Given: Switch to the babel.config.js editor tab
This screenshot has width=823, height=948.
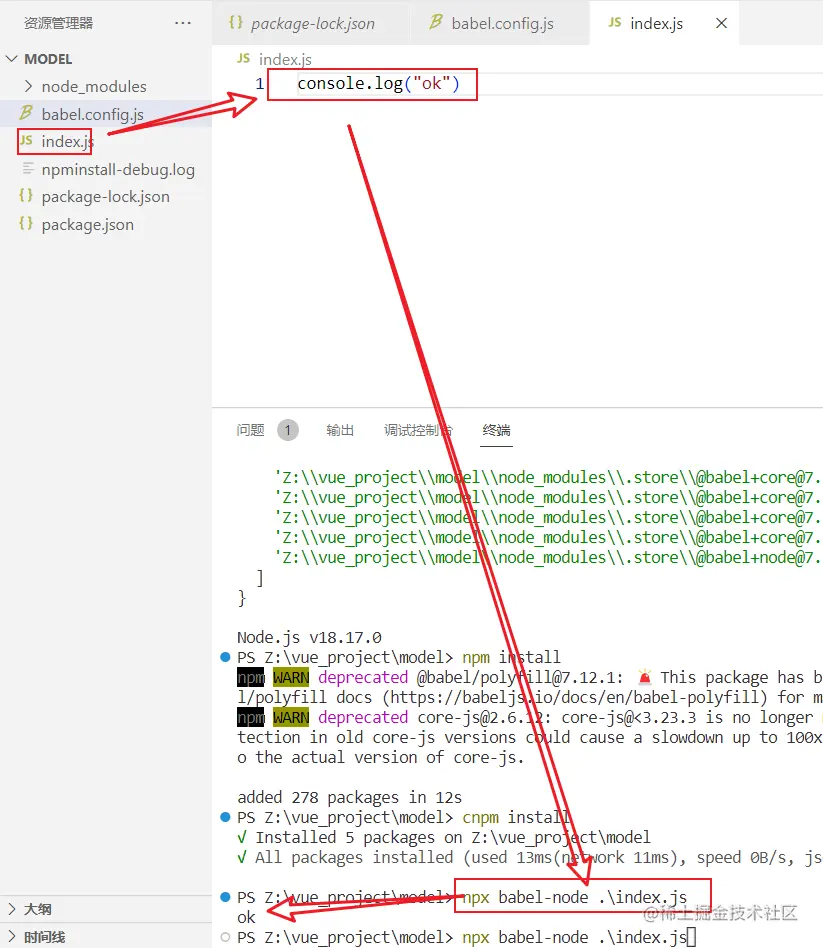Looking at the screenshot, I should click(x=499, y=23).
